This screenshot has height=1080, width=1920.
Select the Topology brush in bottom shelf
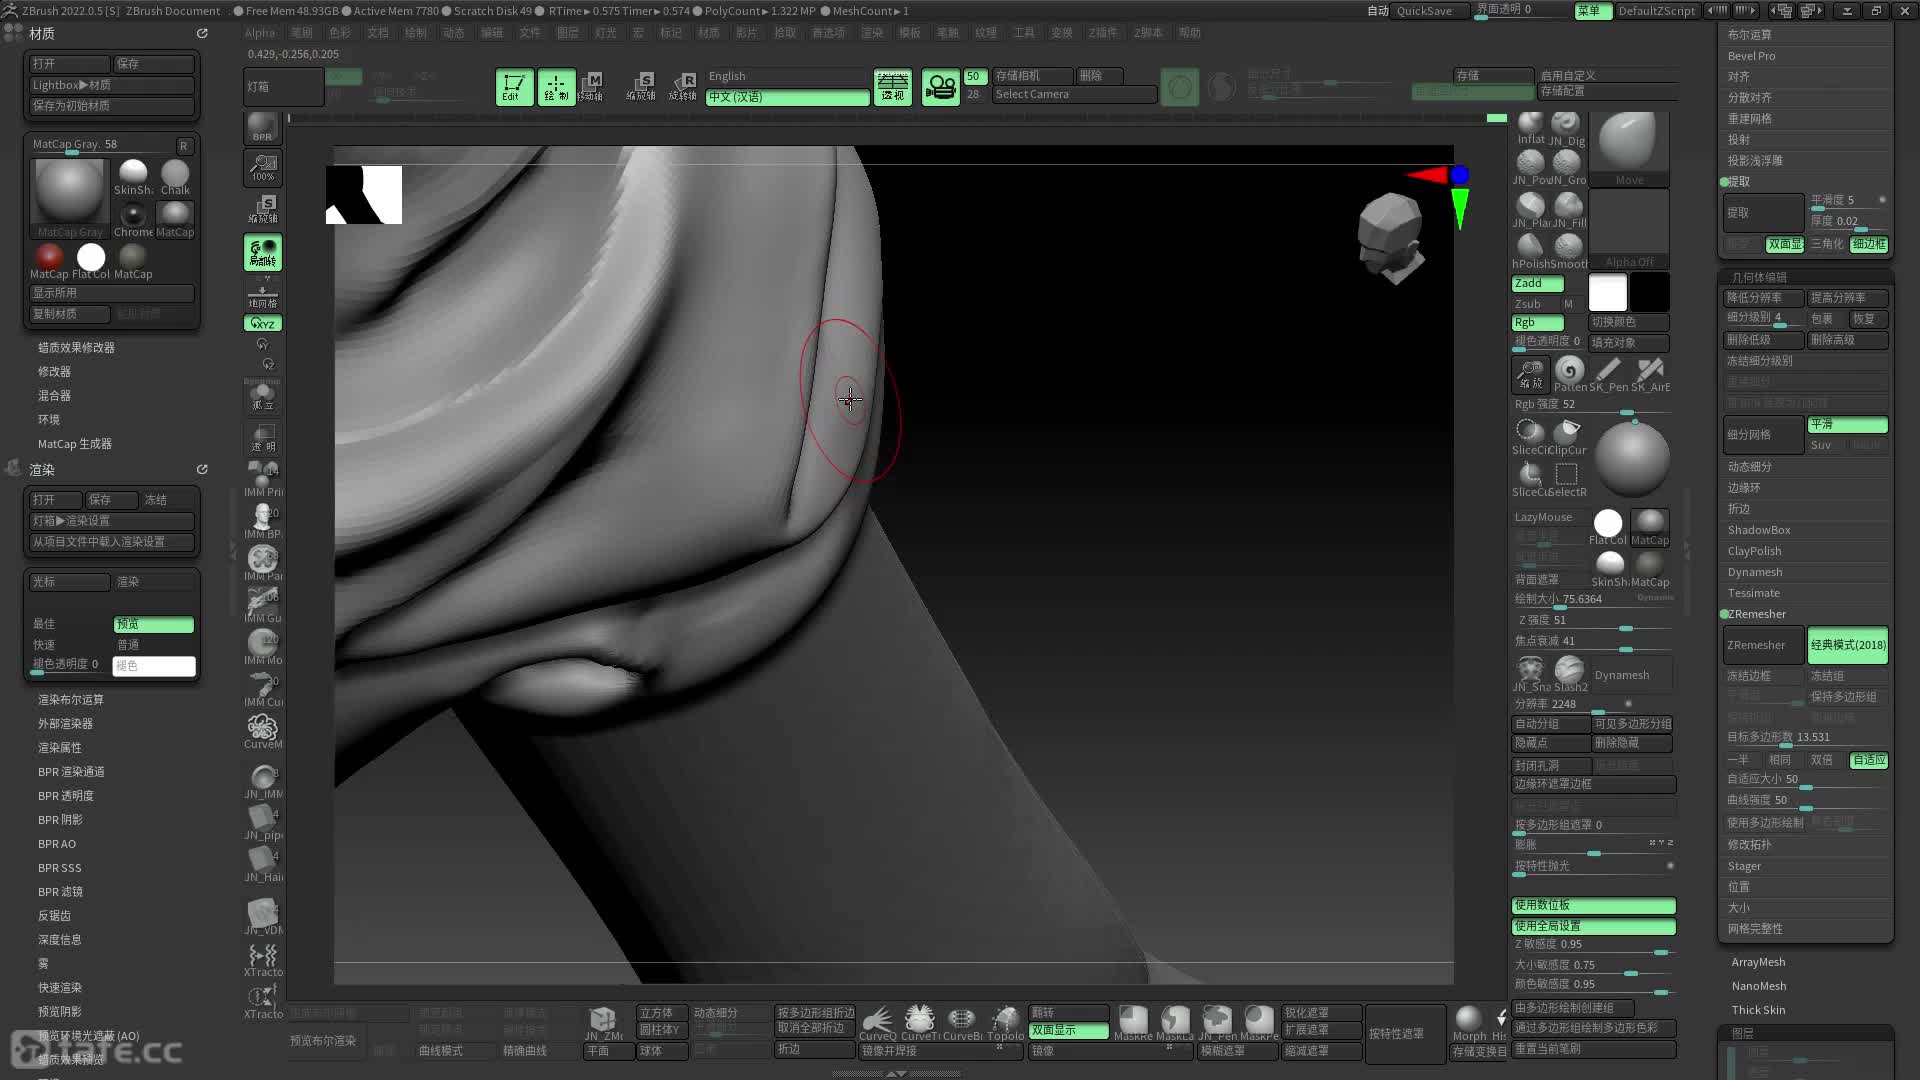(x=1005, y=1023)
